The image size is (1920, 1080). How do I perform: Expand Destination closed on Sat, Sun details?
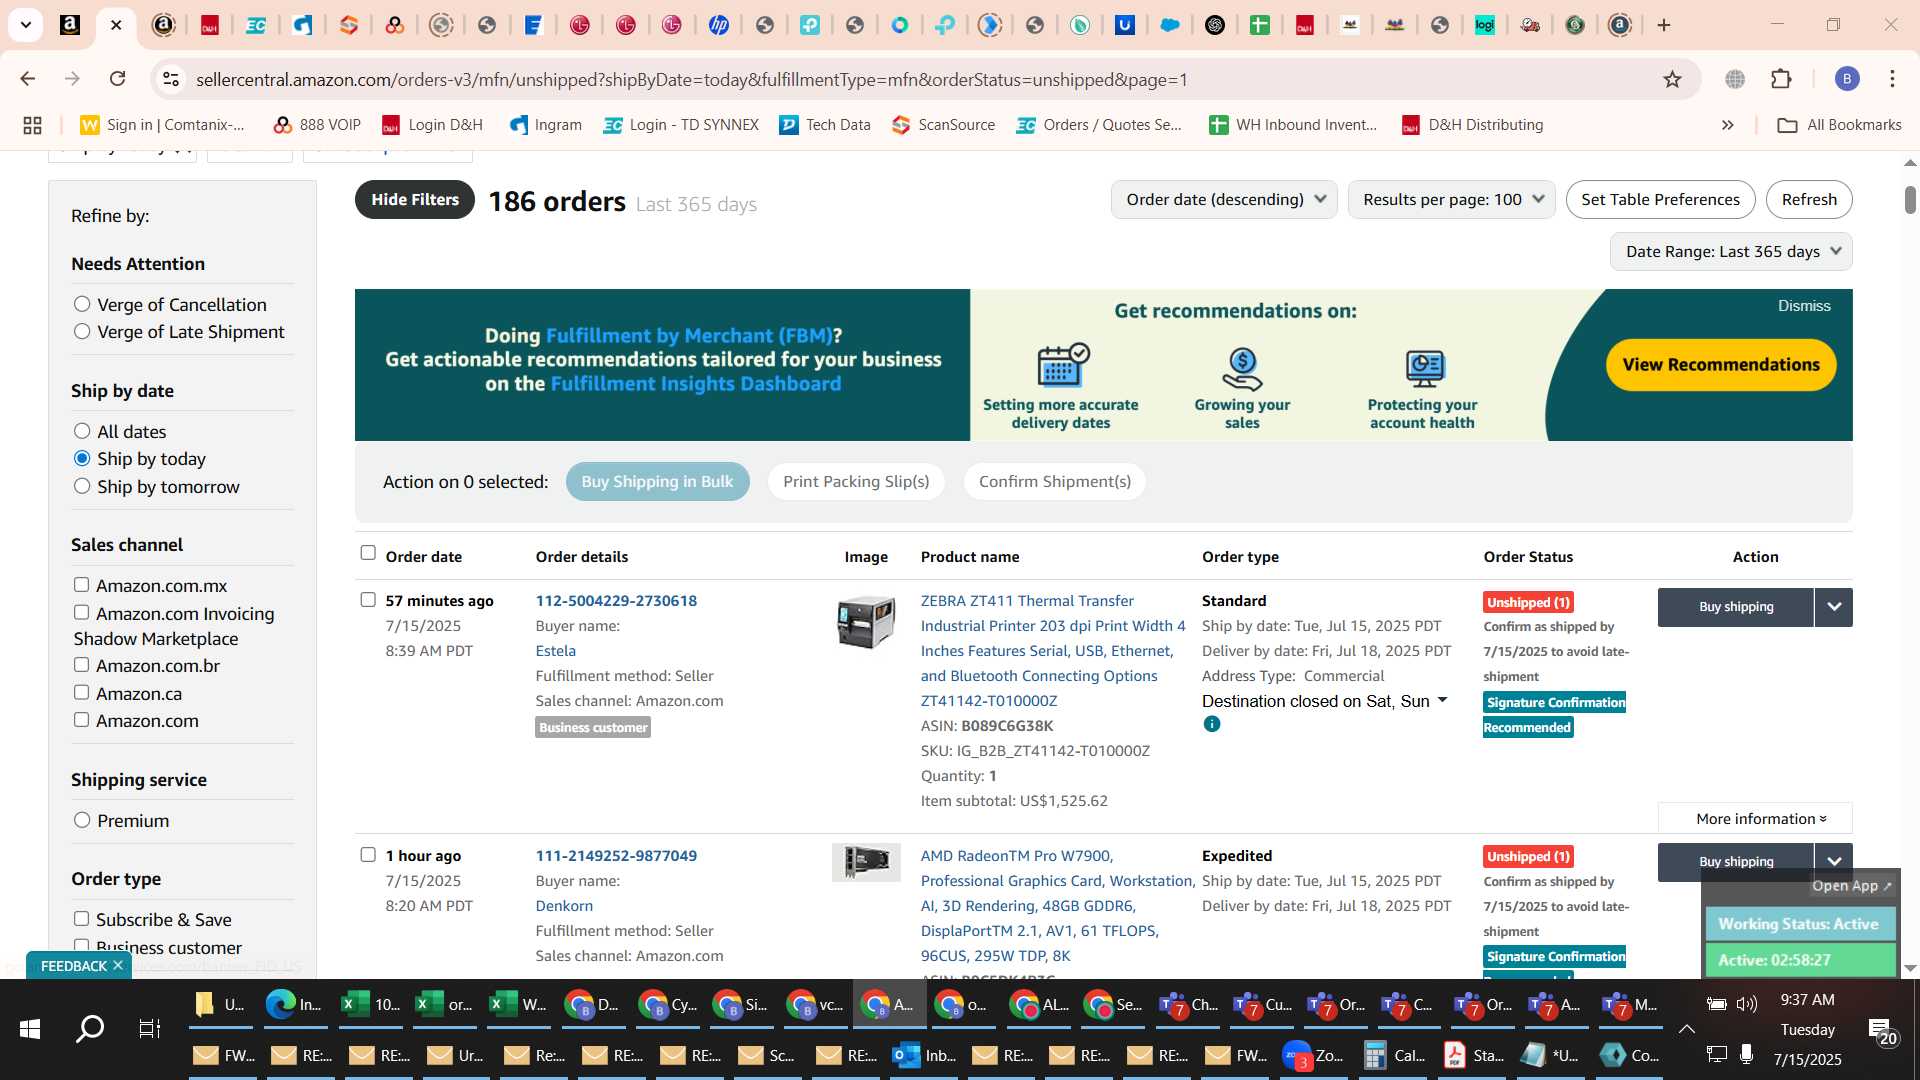[x=1442, y=701]
